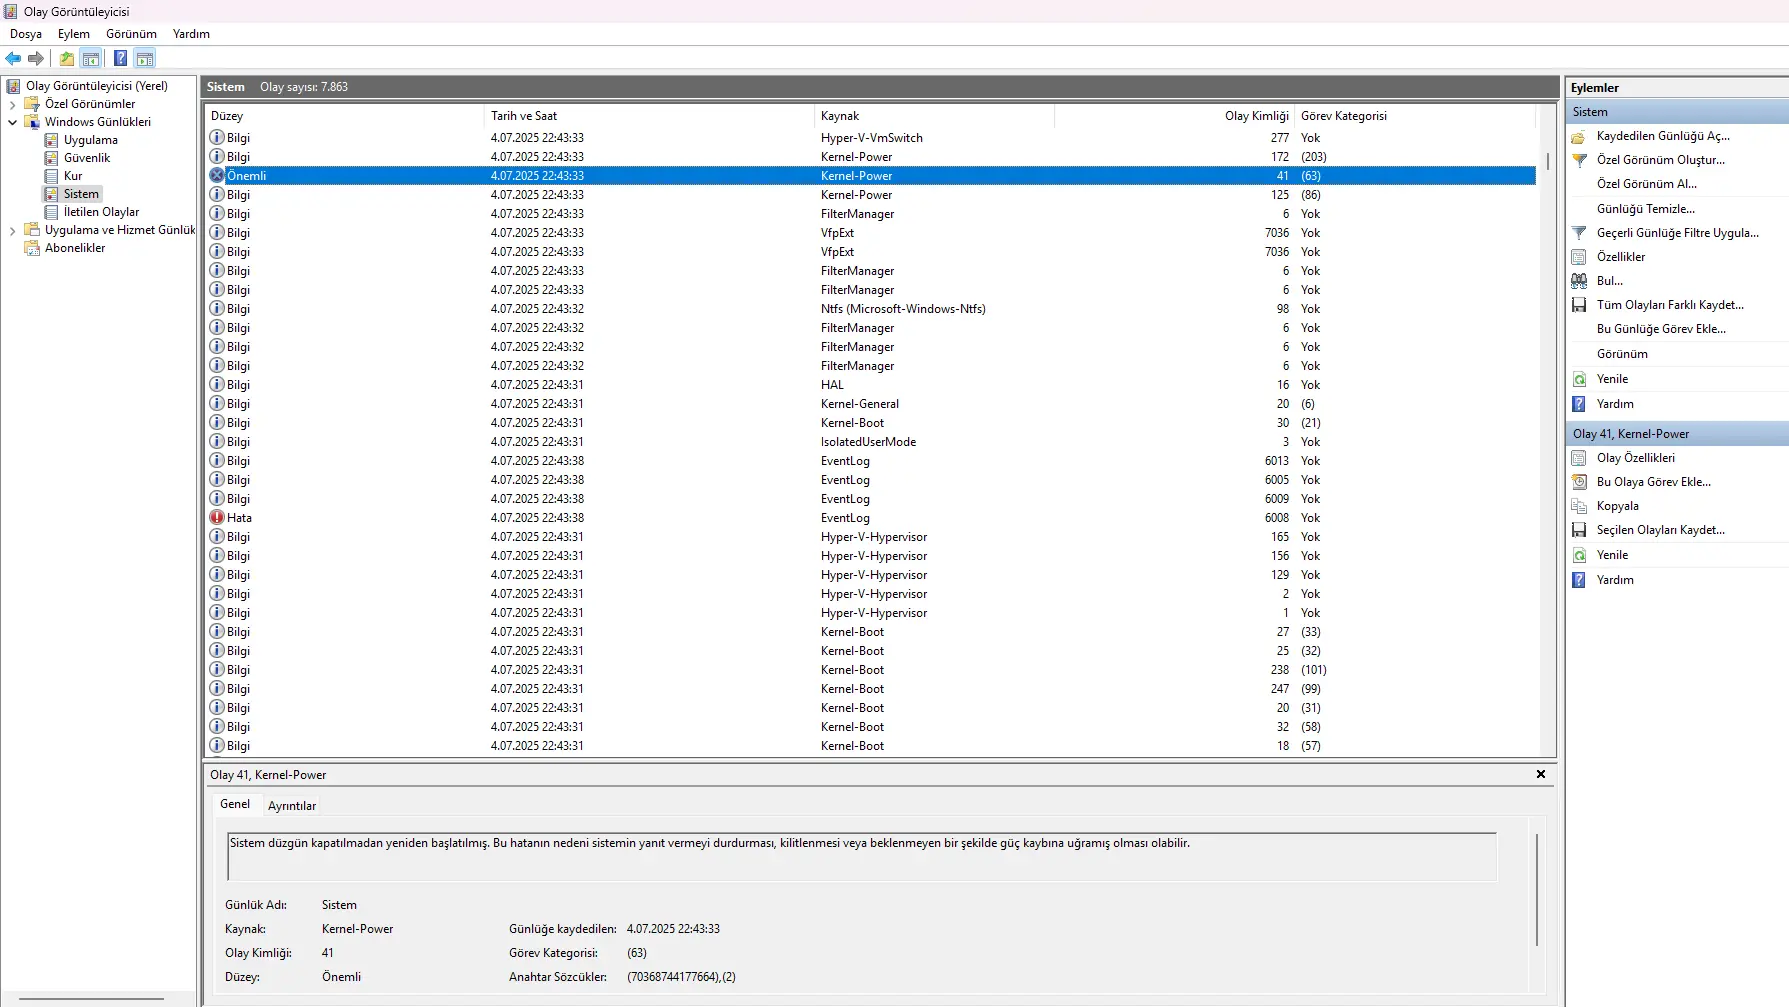This screenshot has height=1007, width=1789.
Task: Click the event list vertical scrollbar thumb
Action: [1547, 161]
